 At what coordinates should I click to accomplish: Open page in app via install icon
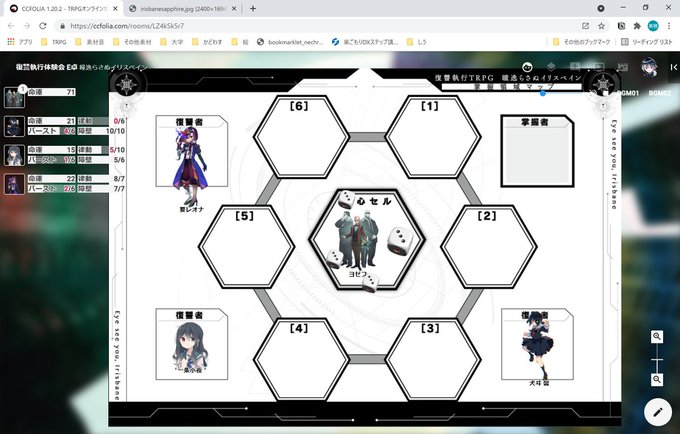585,26
